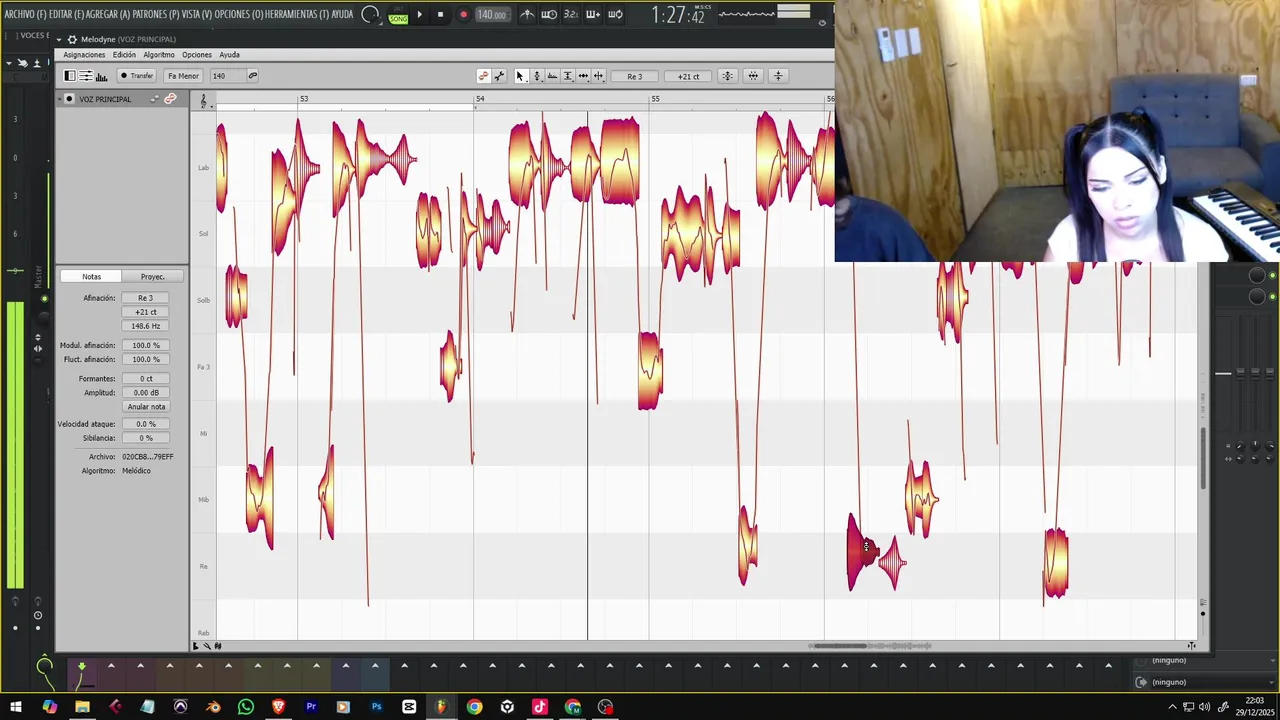Expand the Windows system tray hidden icons
Viewport: 1280px width, 720px height.
pyautogui.click(x=1172, y=707)
